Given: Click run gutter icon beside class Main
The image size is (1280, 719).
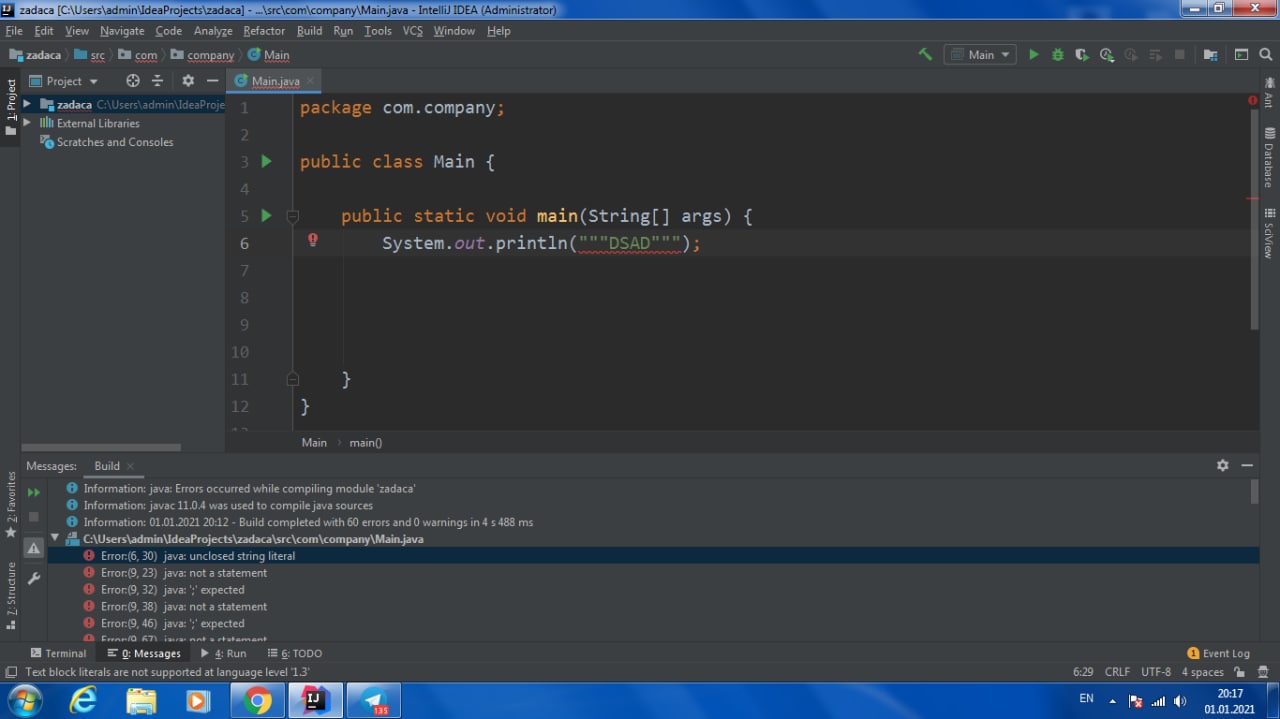Looking at the screenshot, I should pos(266,161).
